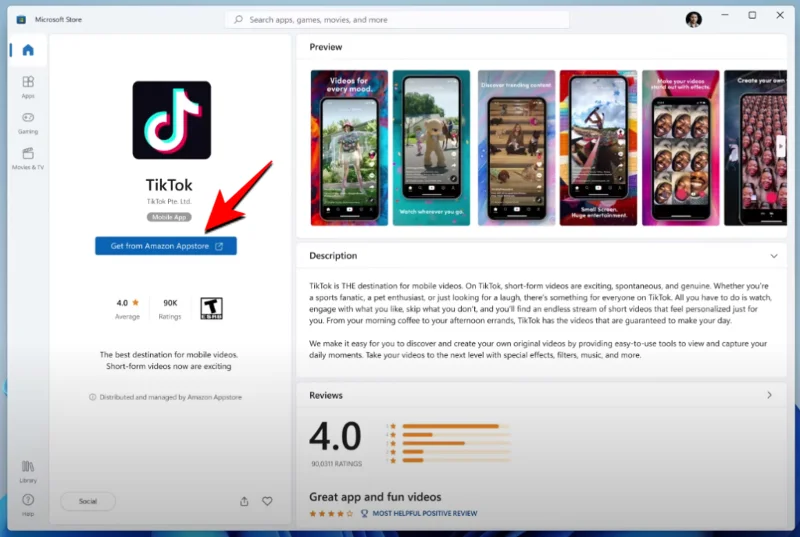Click the Microsoft Store logo icon

tap(21, 19)
